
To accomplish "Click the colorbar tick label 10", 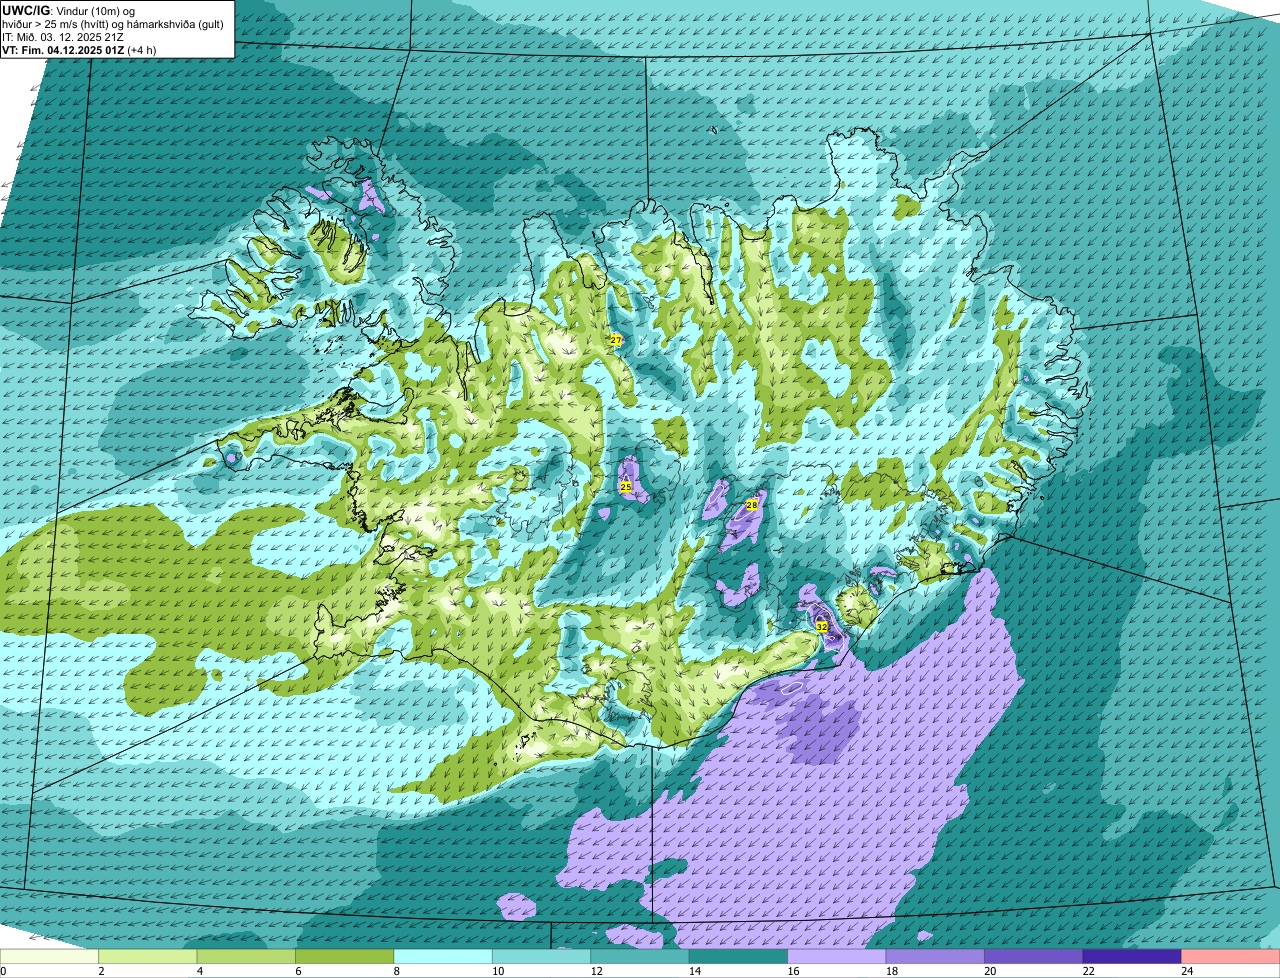I will tap(497, 971).
